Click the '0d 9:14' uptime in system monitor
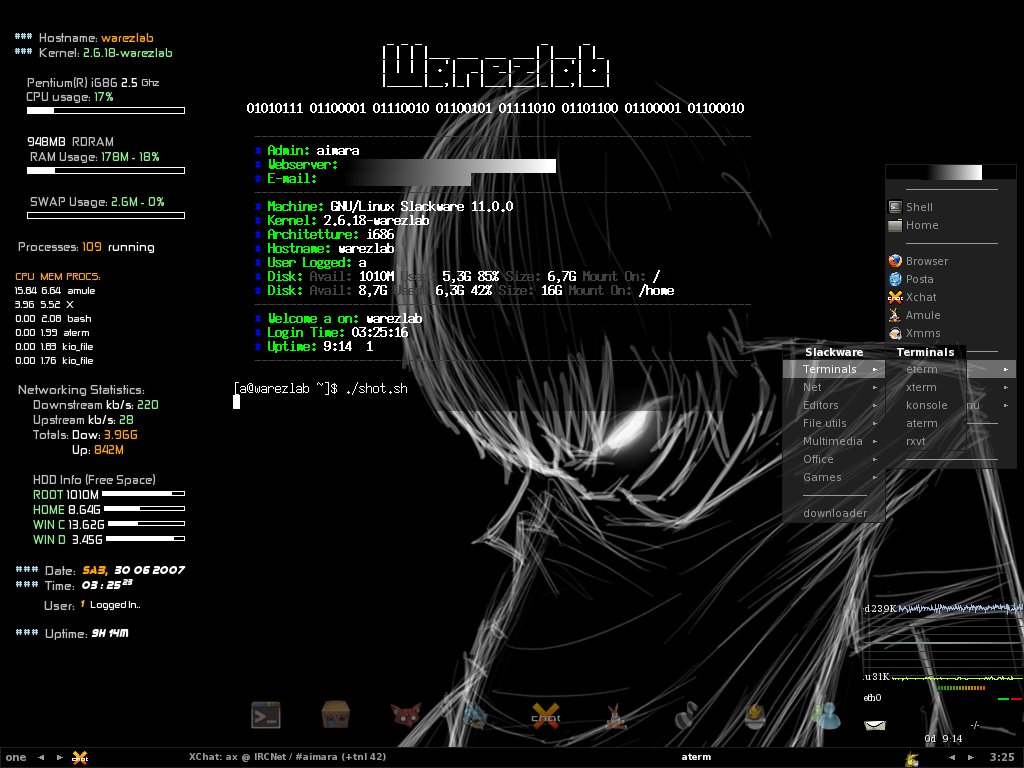 pyautogui.click(x=943, y=739)
